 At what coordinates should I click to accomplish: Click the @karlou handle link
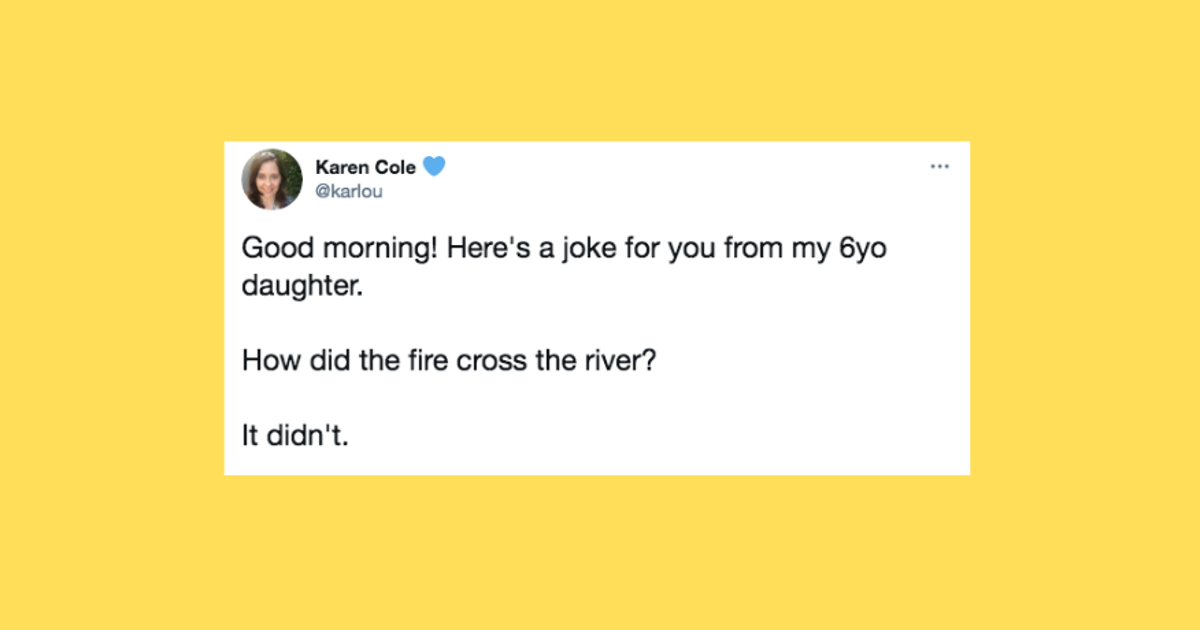(349, 191)
